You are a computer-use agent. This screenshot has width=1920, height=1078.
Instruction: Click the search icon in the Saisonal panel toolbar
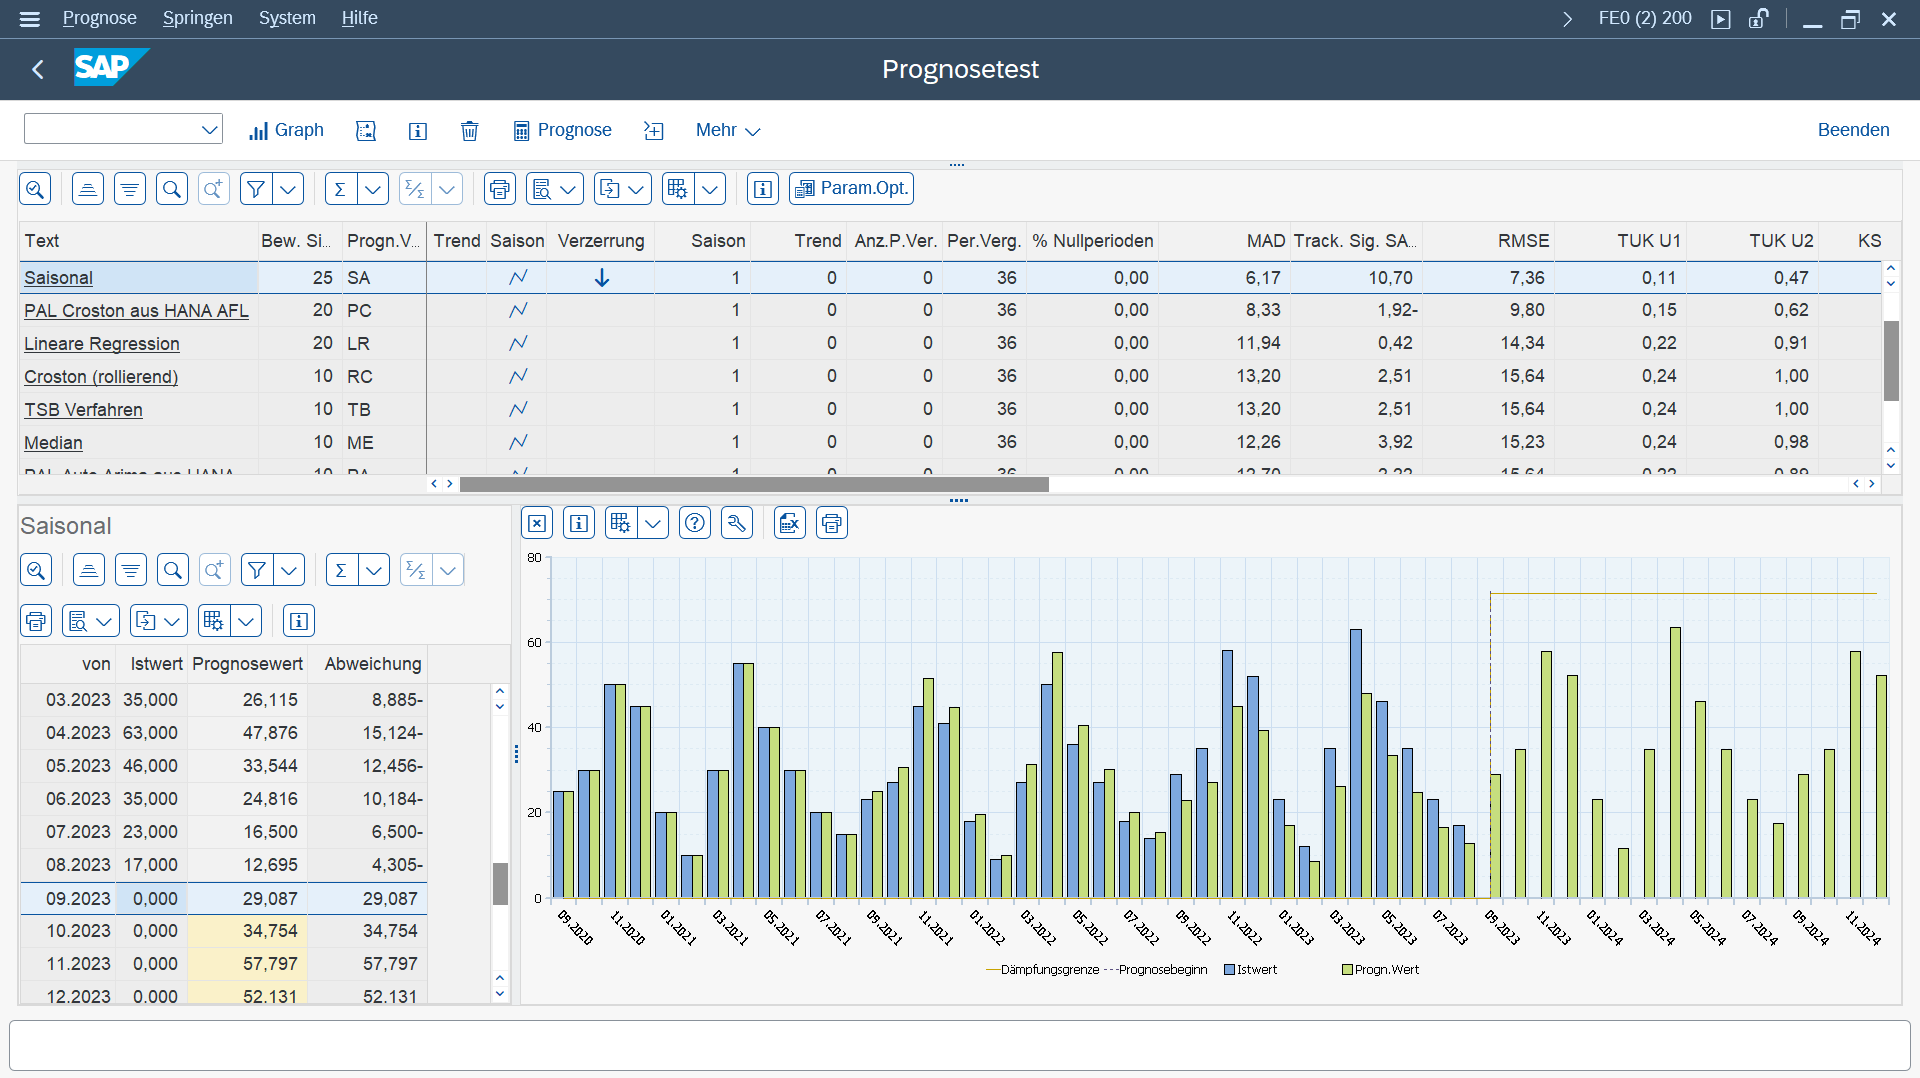click(x=173, y=570)
